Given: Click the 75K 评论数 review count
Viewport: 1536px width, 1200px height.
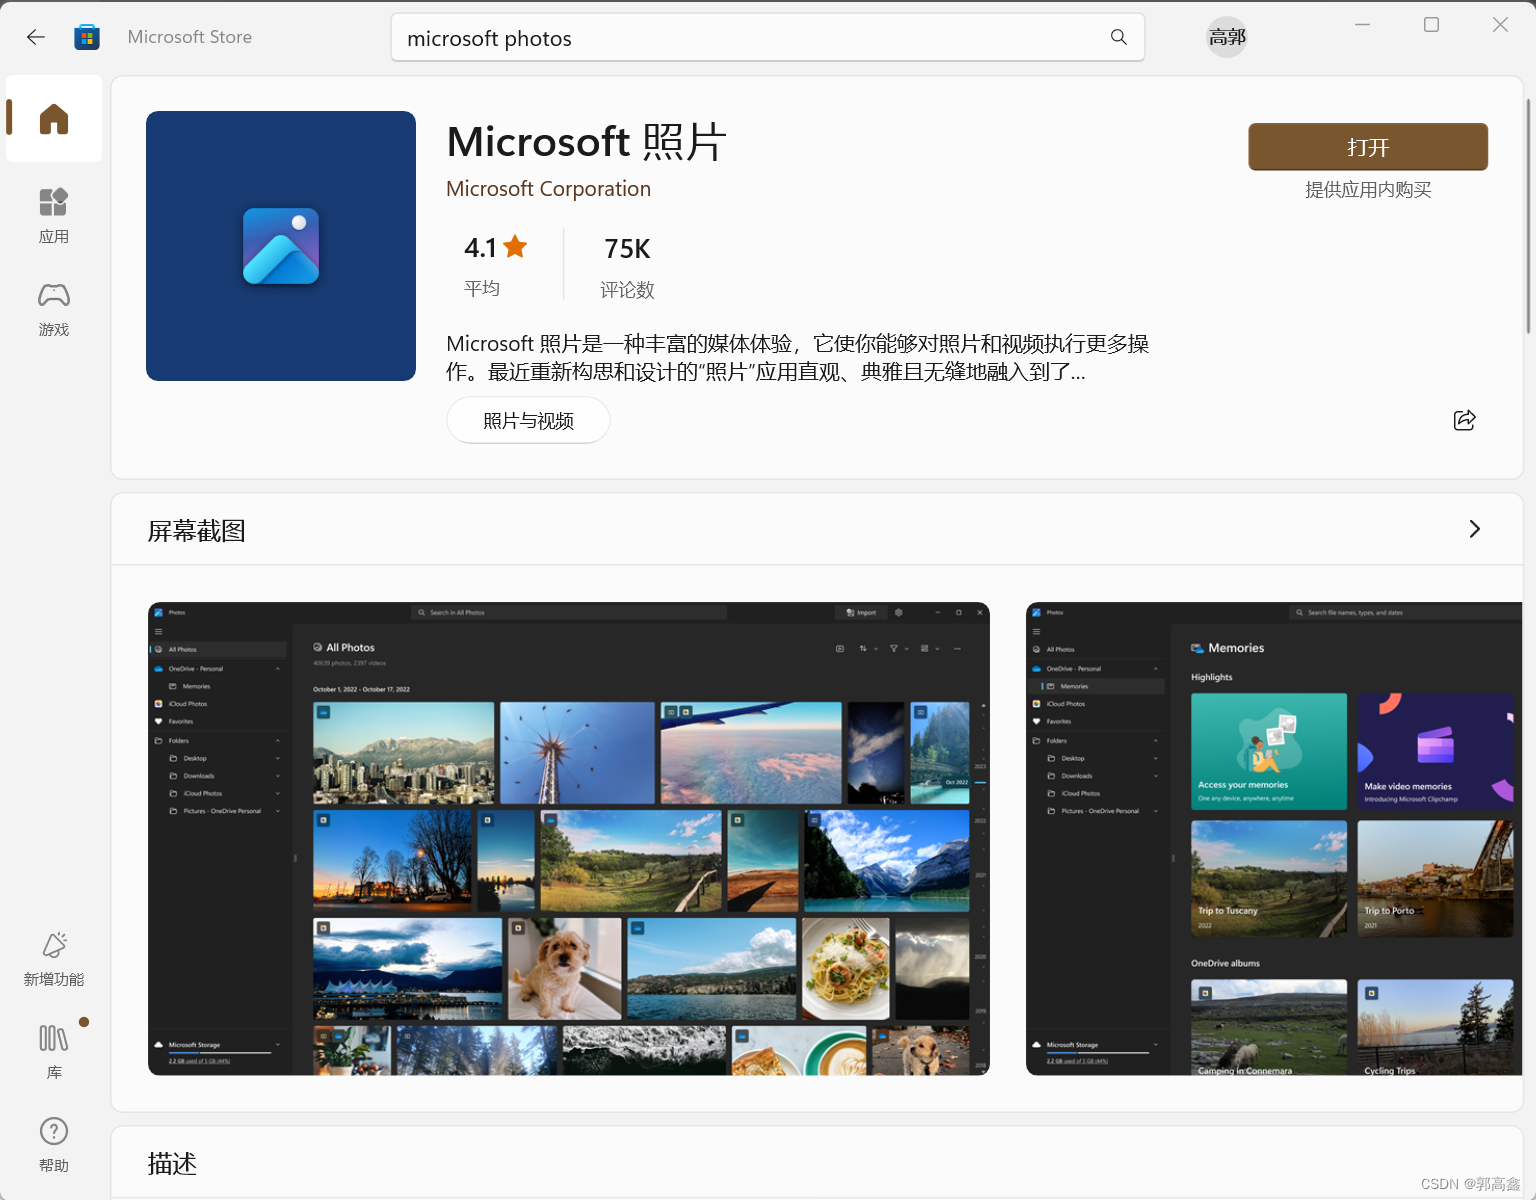Looking at the screenshot, I should click(x=627, y=267).
